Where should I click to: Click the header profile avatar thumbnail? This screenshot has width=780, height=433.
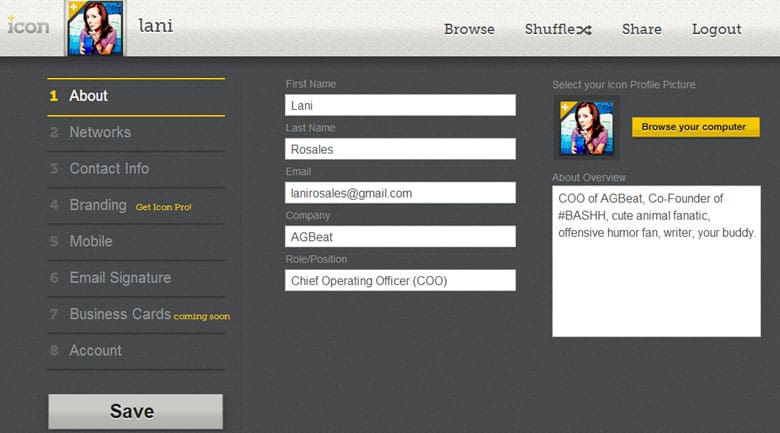pyautogui.click(x=95, y=29)
